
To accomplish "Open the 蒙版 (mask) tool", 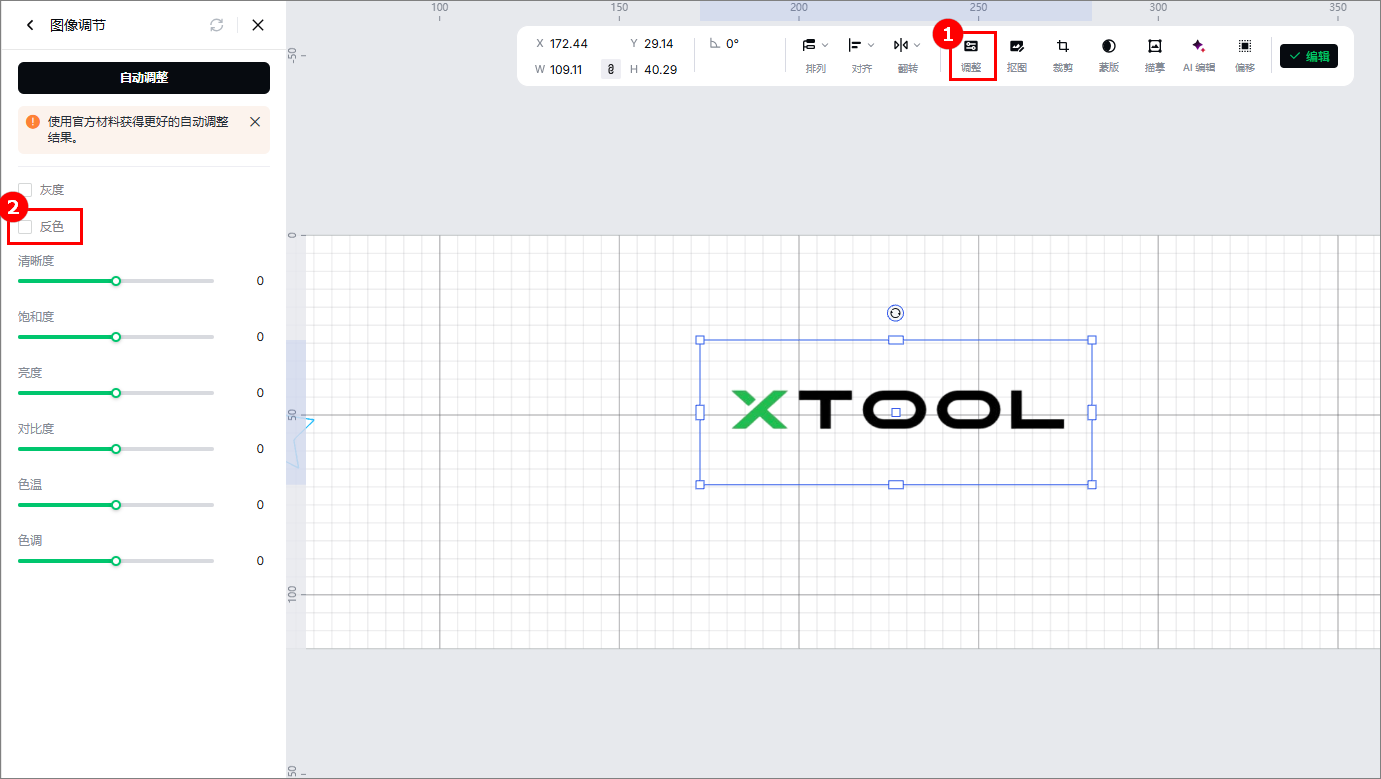I will (x=1108, y=54).
